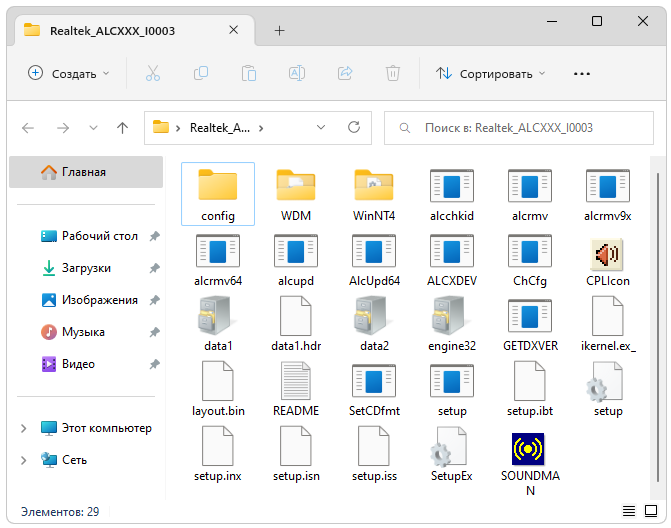The width and height of the screenshot is (671, 528).
Task: Click chevron before Realtek_A... breadcrumb
Action: 178,128
